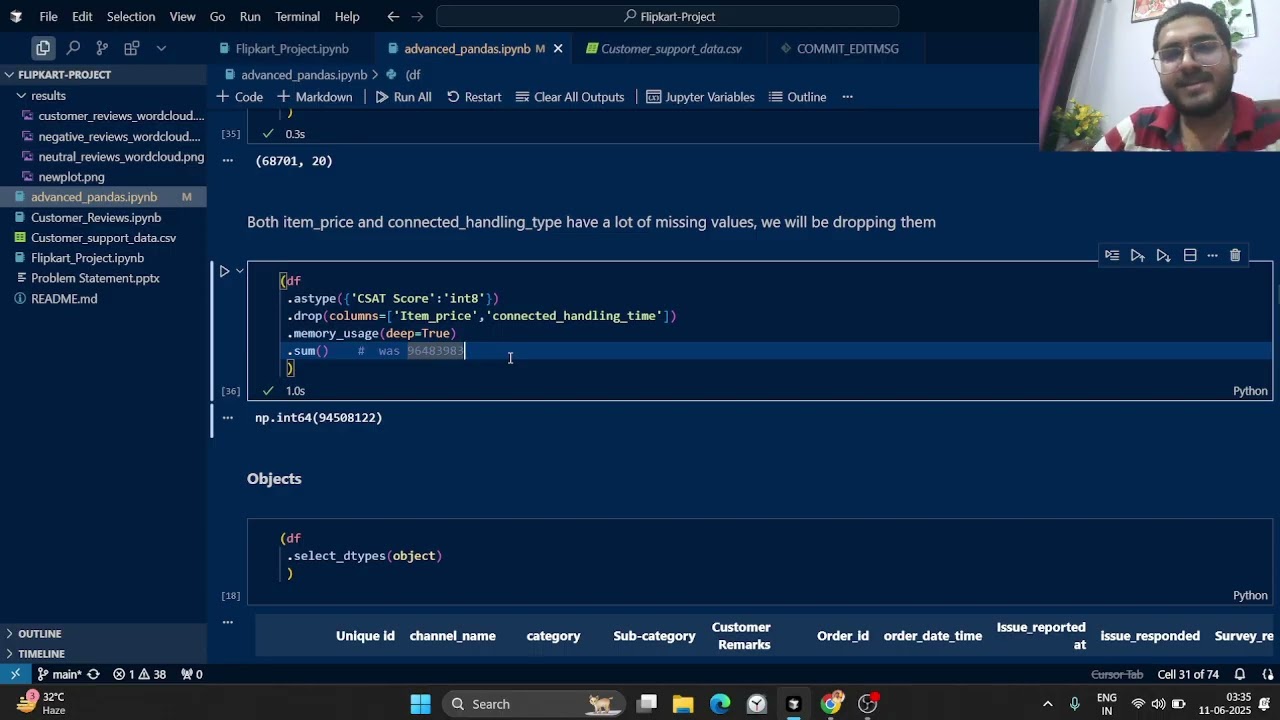Split the cell icon
The width and height of the screenshot is (1280, 720).
click(x=1190, y=256)
